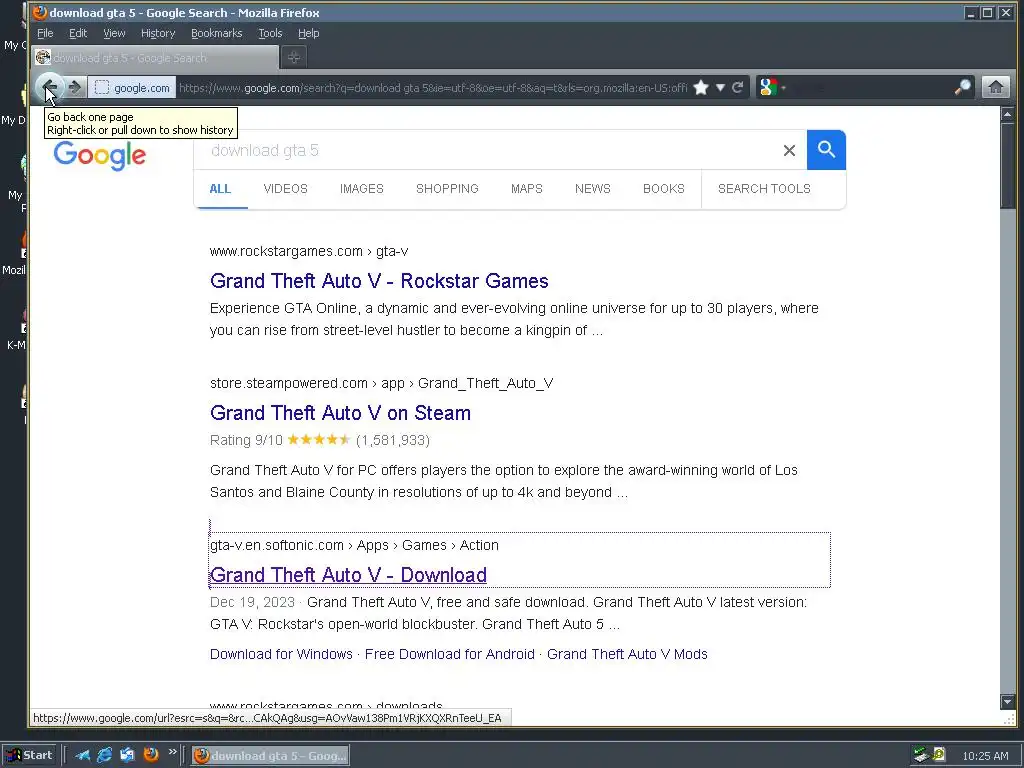Switch to the MAPS results tab
This screenshot has height=768, width=1024.
[526, 189]
